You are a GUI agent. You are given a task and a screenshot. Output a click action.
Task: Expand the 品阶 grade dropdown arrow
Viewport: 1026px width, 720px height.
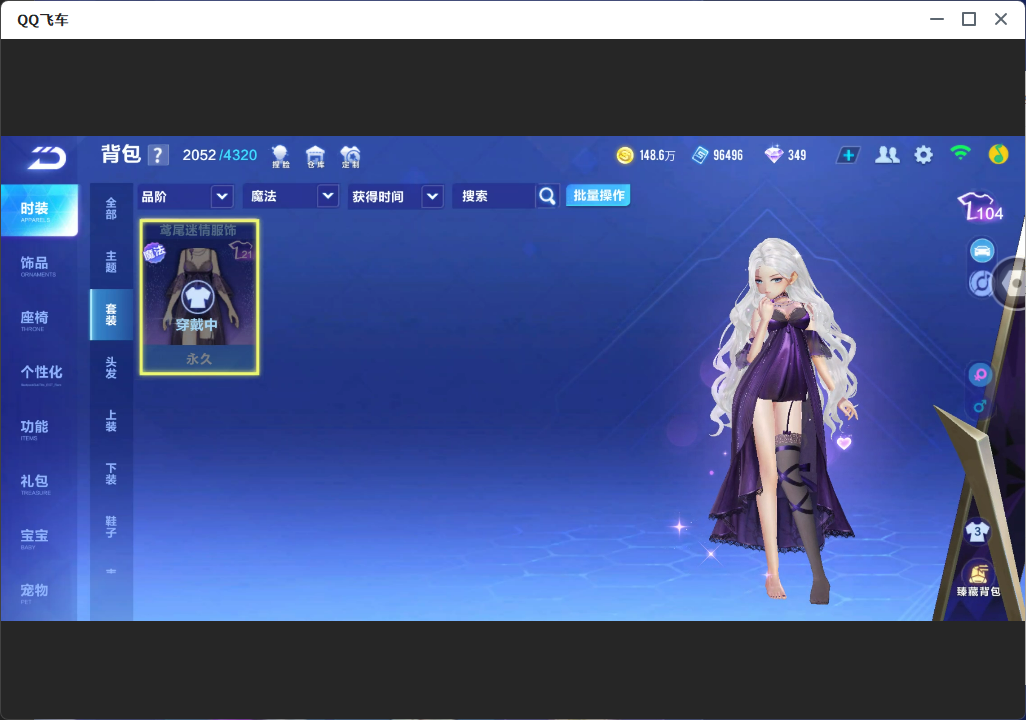pos(222,196)
